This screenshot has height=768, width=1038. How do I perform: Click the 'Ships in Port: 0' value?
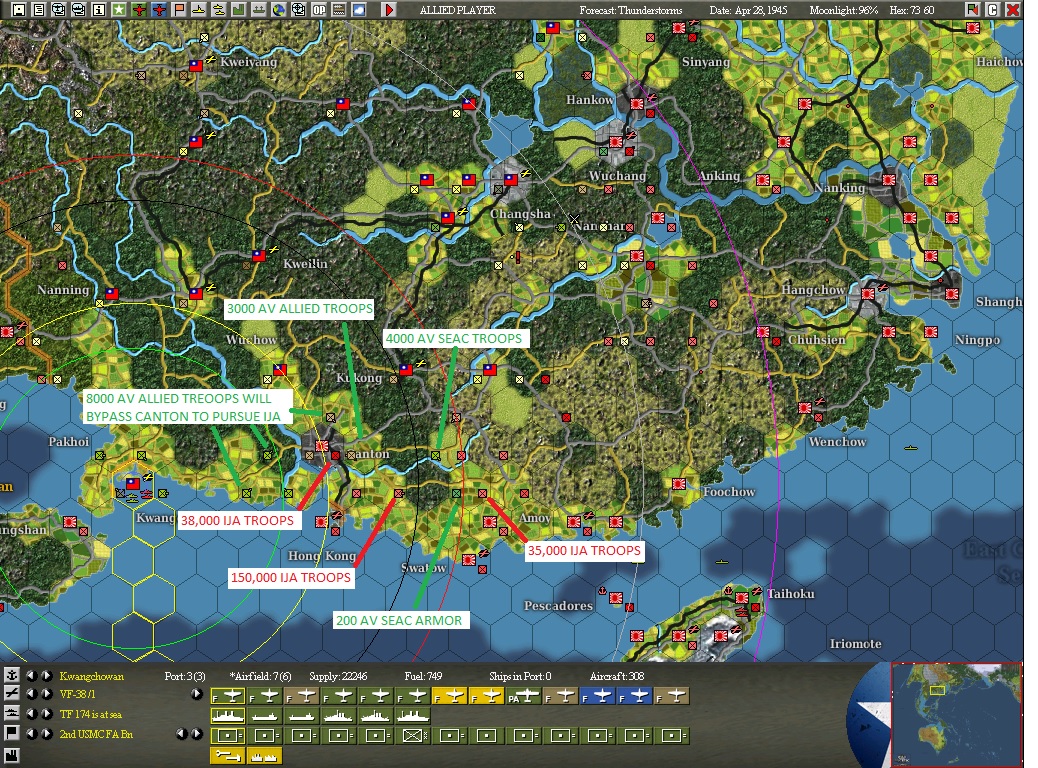tap(520, 676)
